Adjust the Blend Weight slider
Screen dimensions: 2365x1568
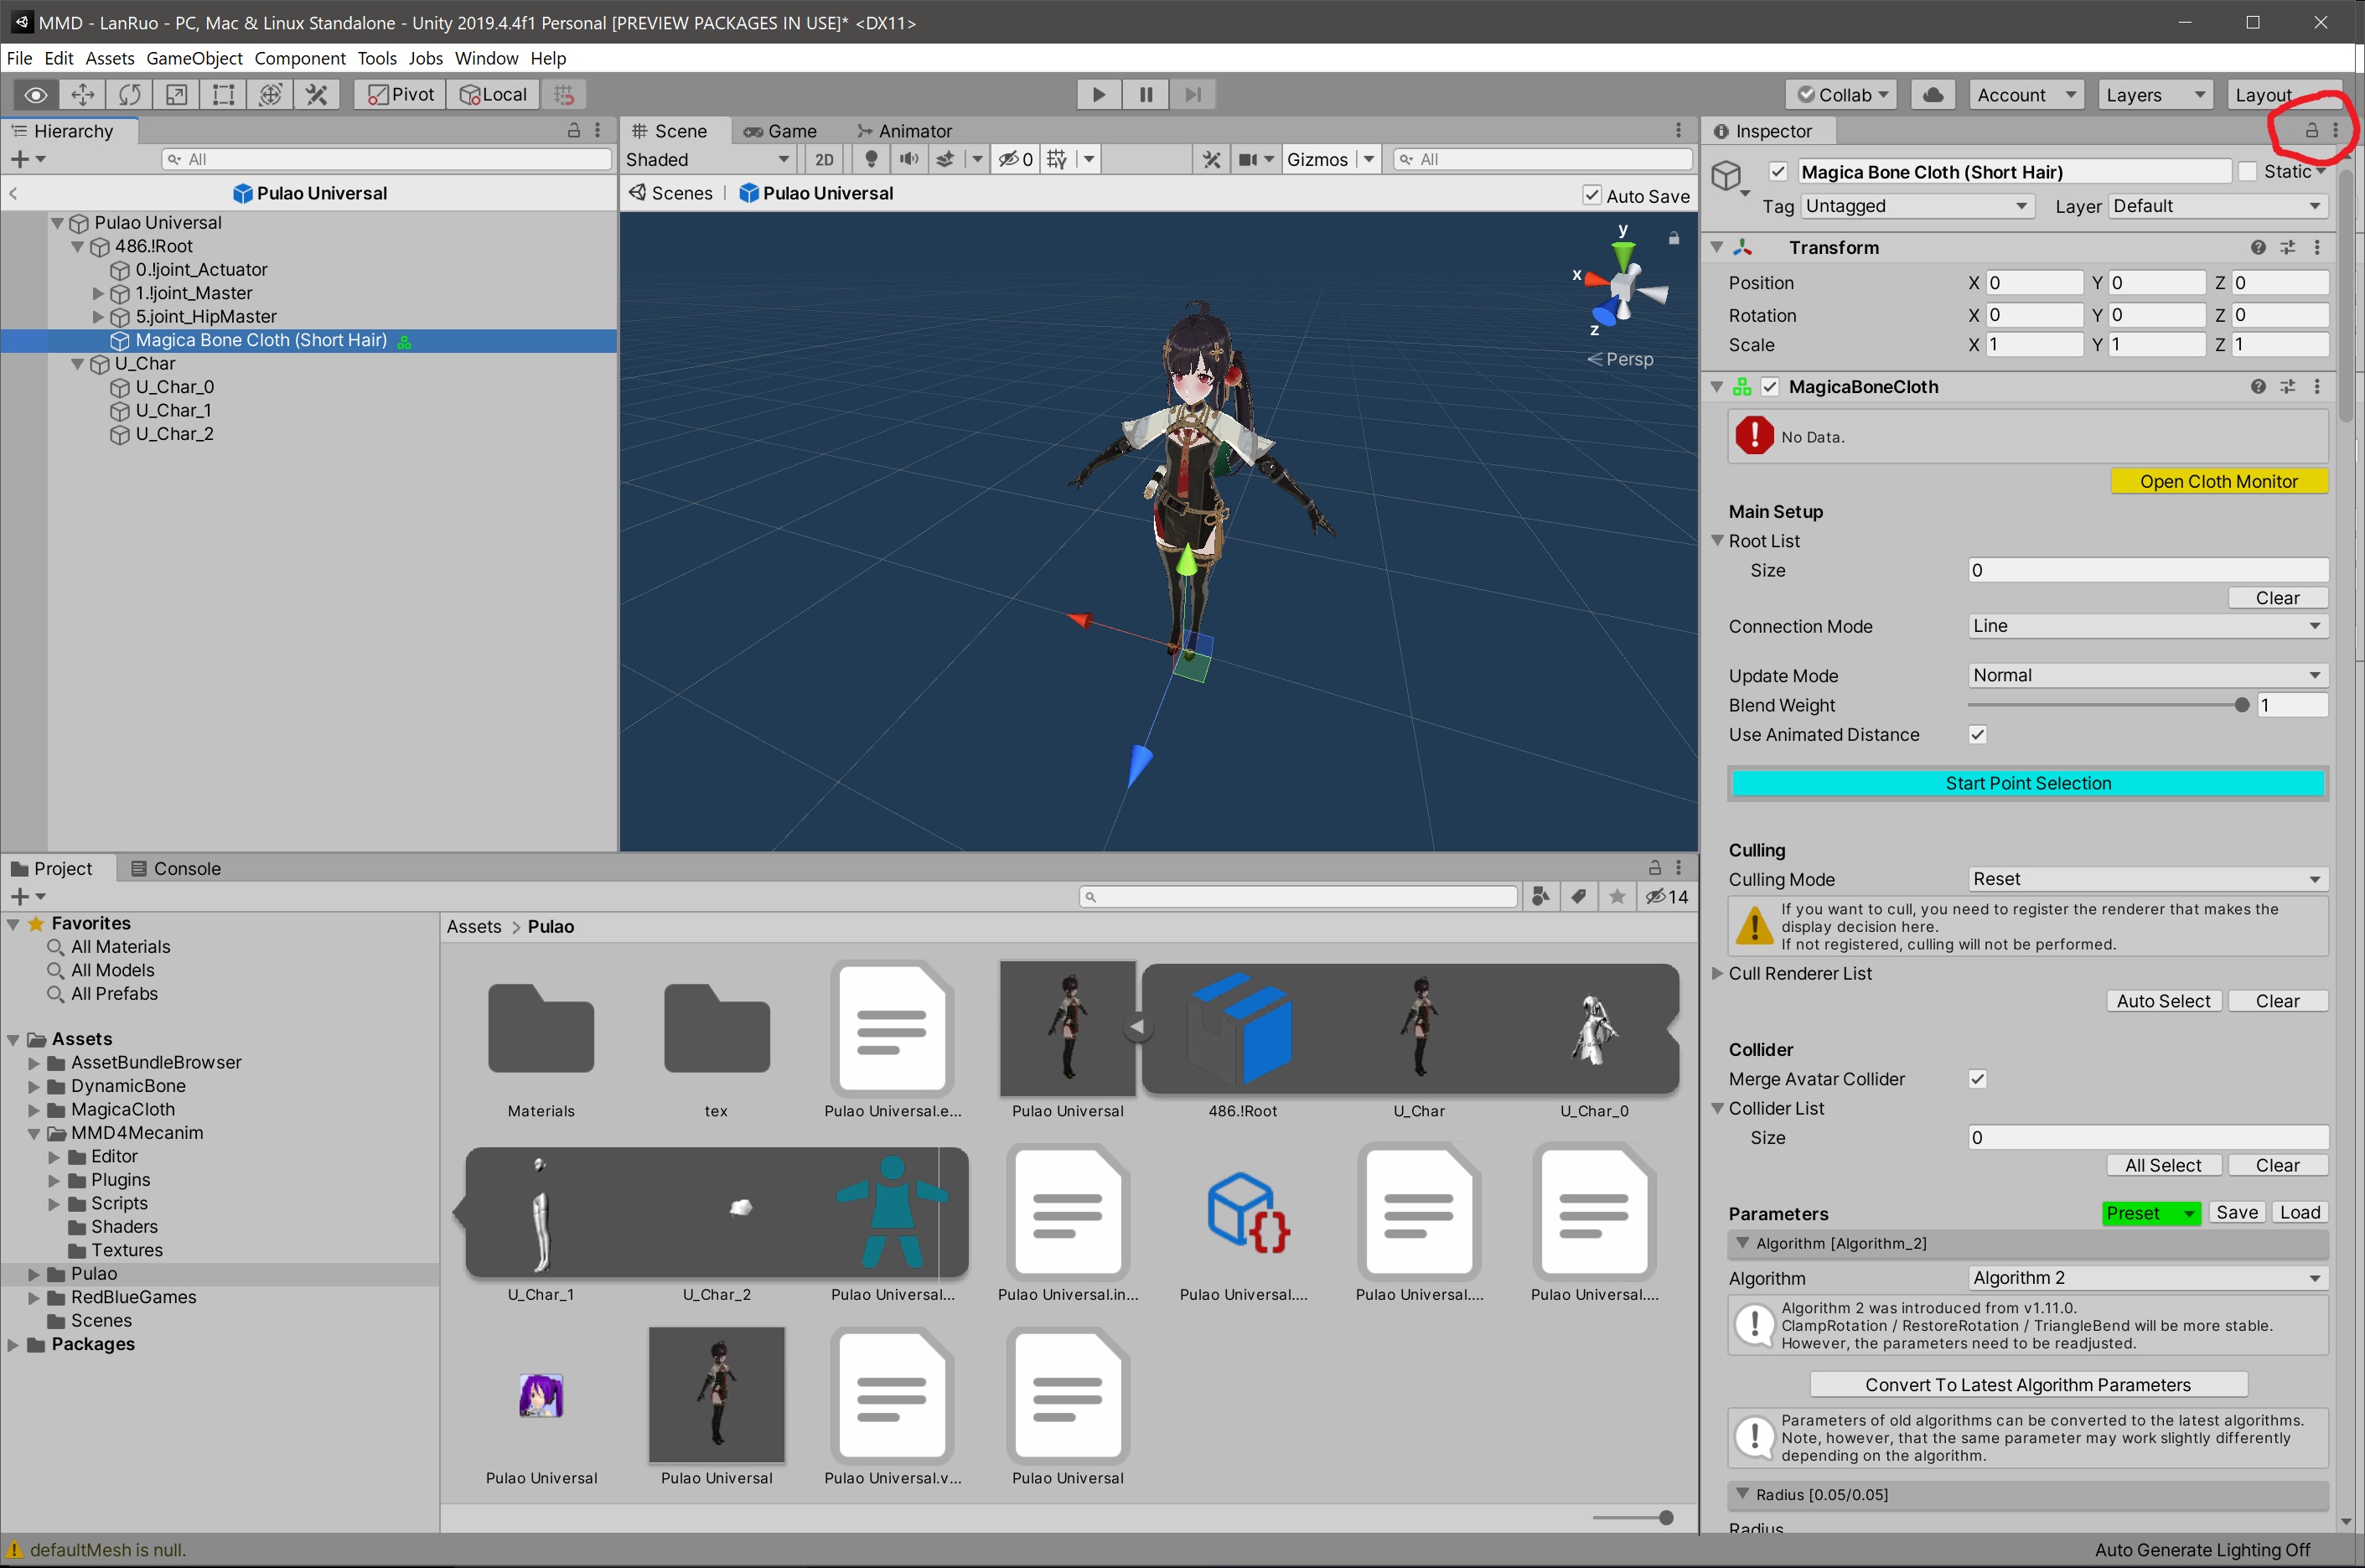pos(2241,706)
